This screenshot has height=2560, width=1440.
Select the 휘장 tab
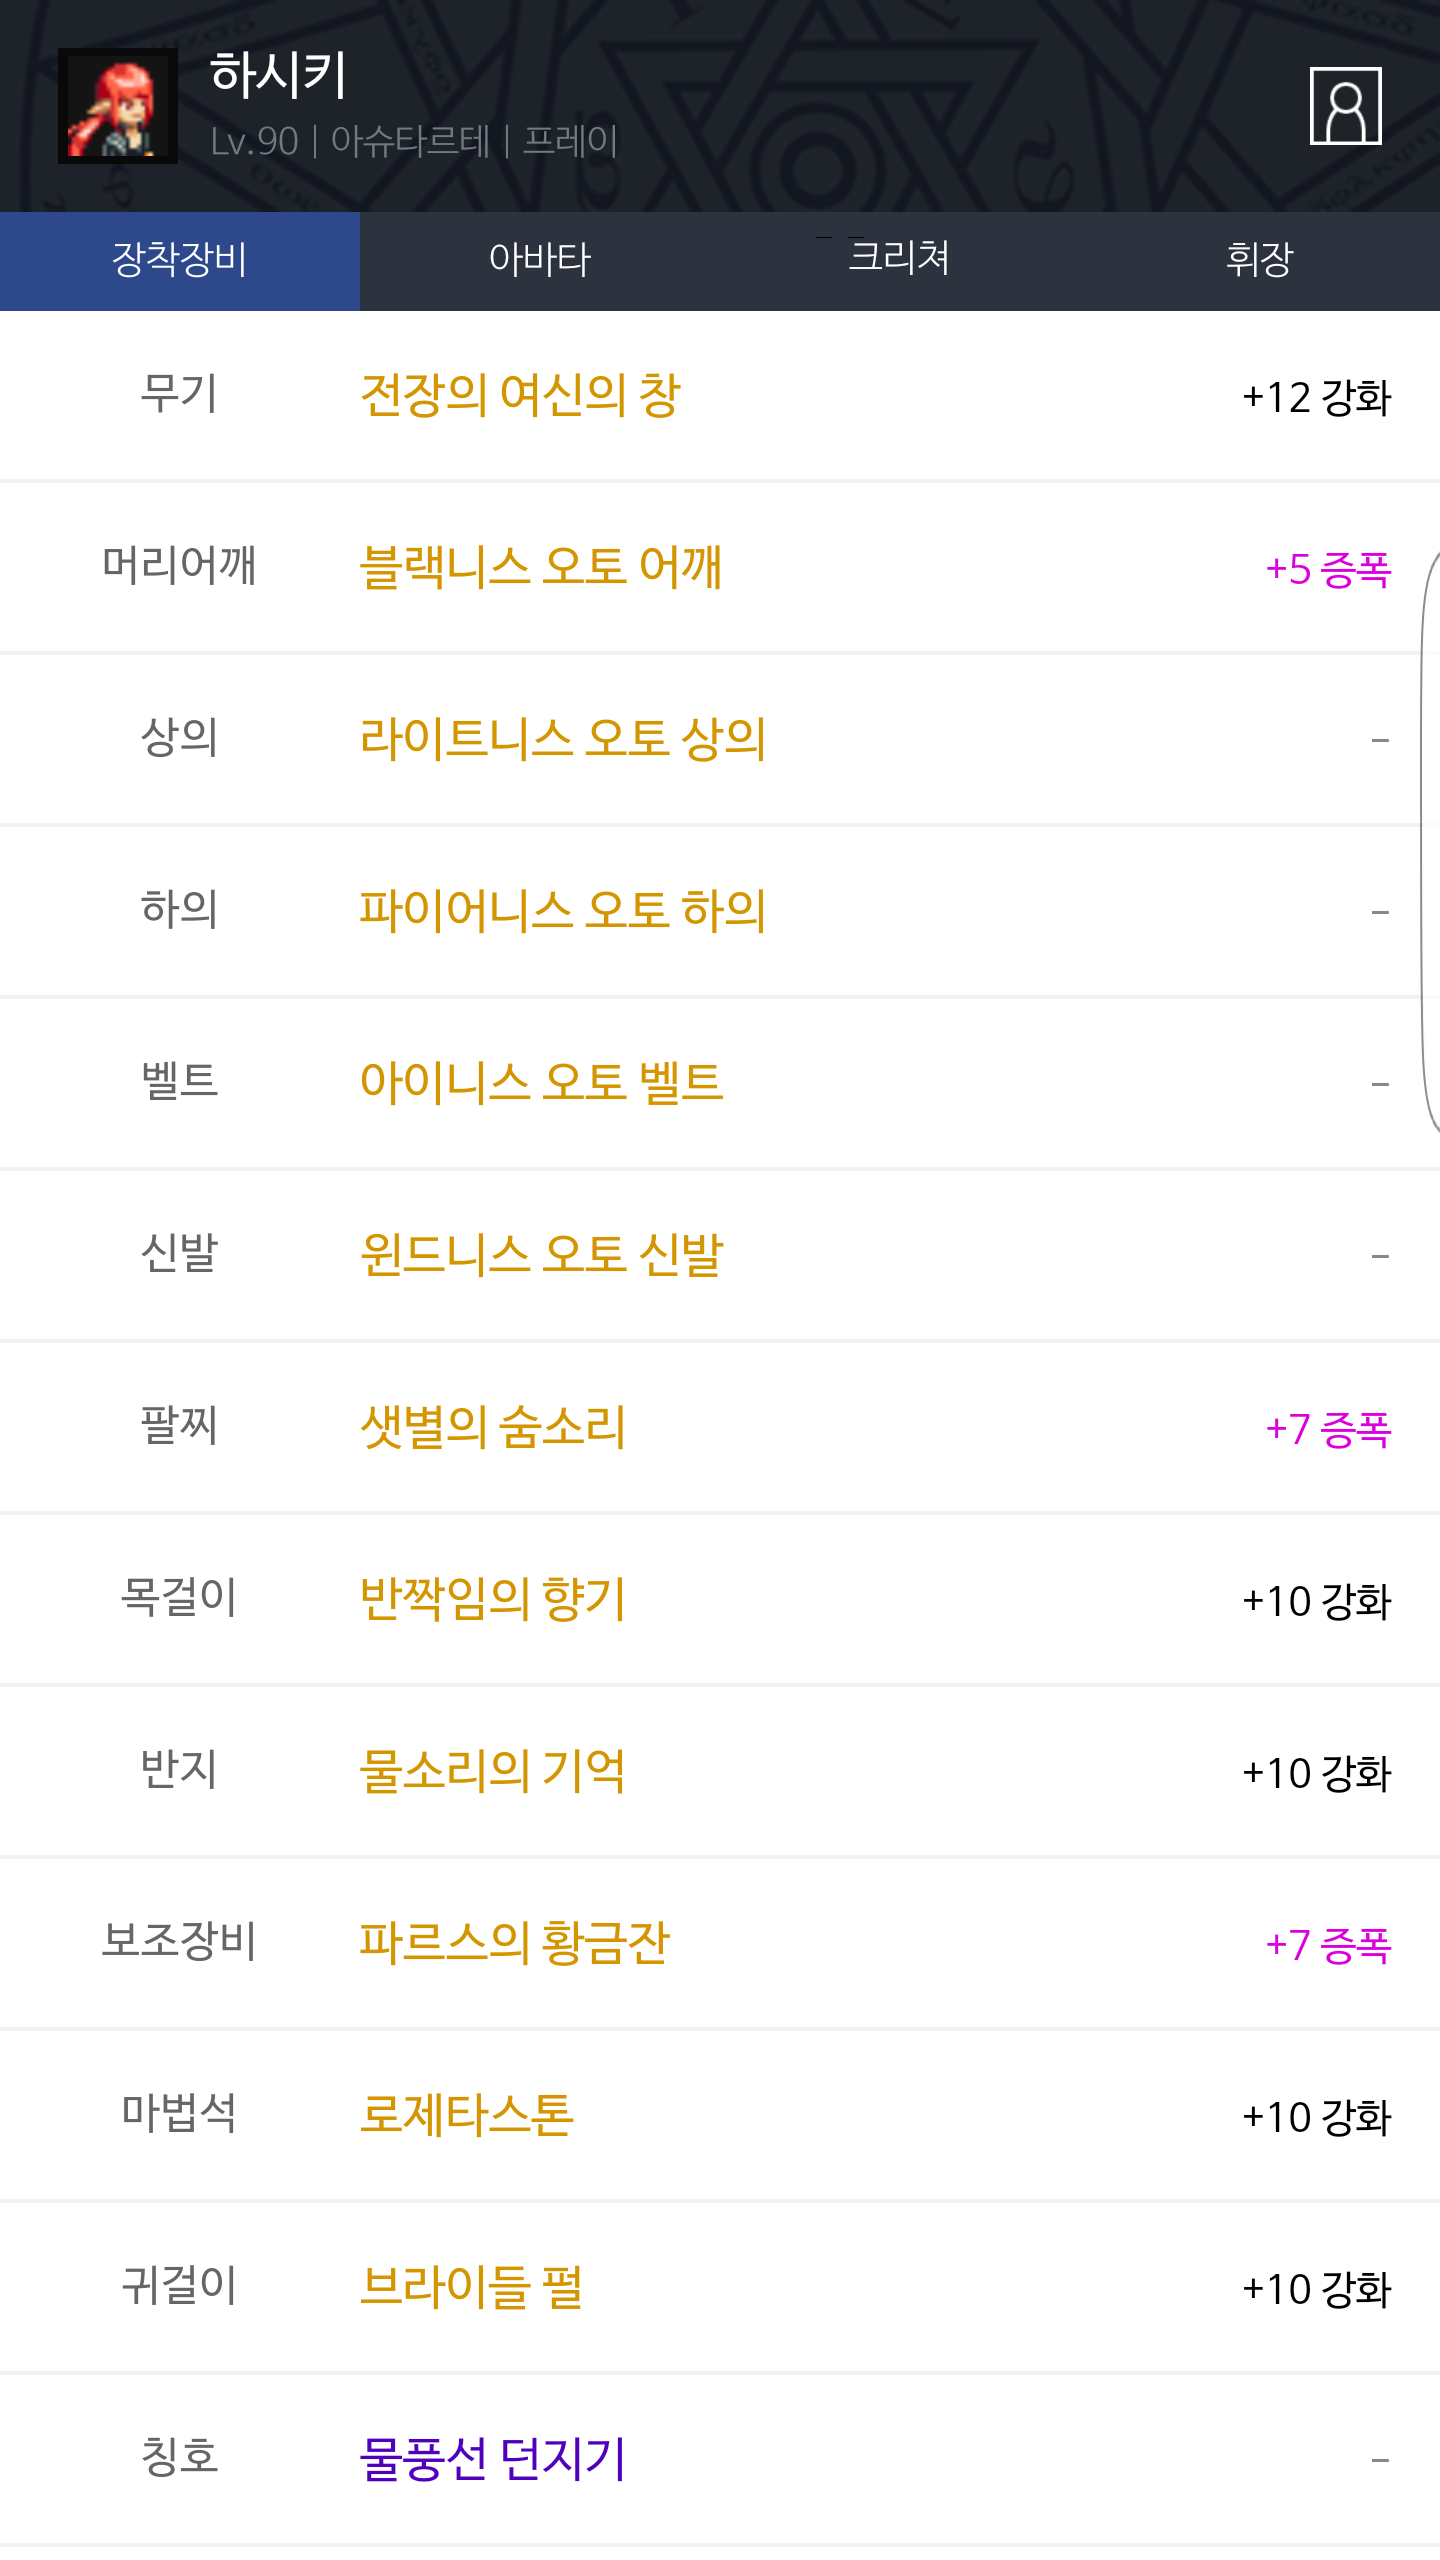(x=1259, y=260)
